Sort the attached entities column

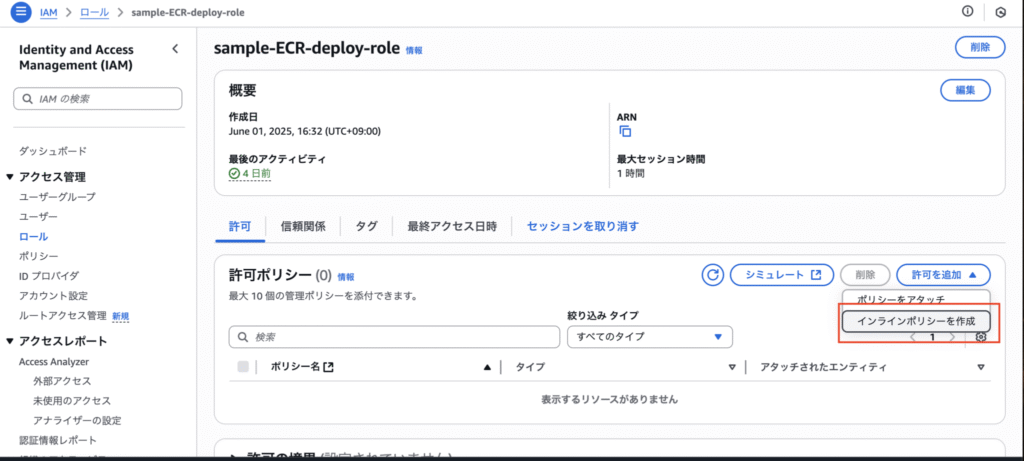981,368
